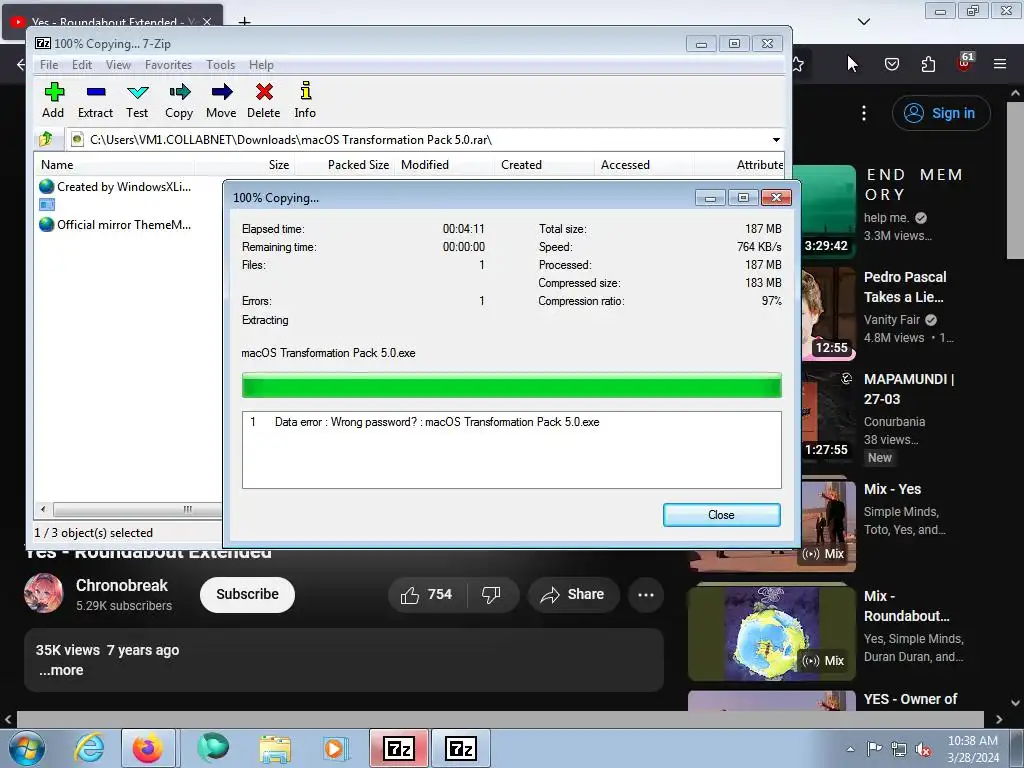Image resolution: width=1024 pixels, height=768 pixels.
Task: Select the Copy toolbar icon
Action: pyautogui.click(x=179, y=100)
